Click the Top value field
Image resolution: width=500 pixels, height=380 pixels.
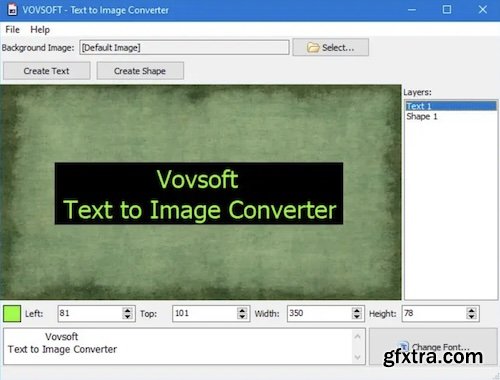click(205, 313)
